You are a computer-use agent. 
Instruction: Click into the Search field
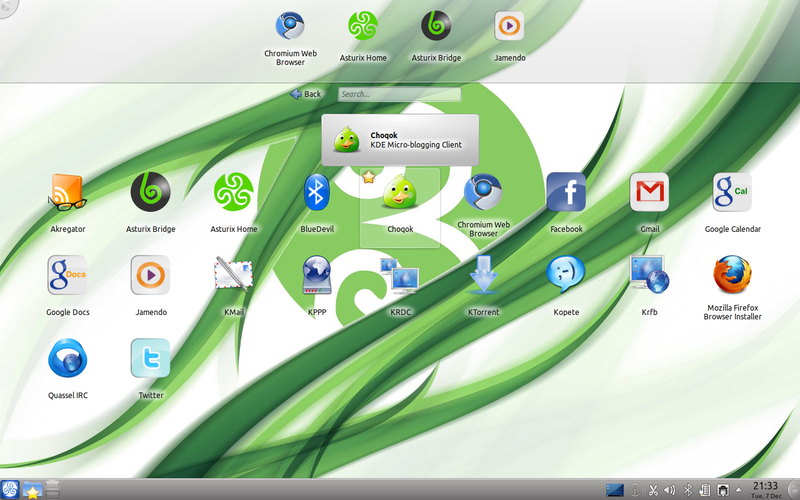coord(399,94)
